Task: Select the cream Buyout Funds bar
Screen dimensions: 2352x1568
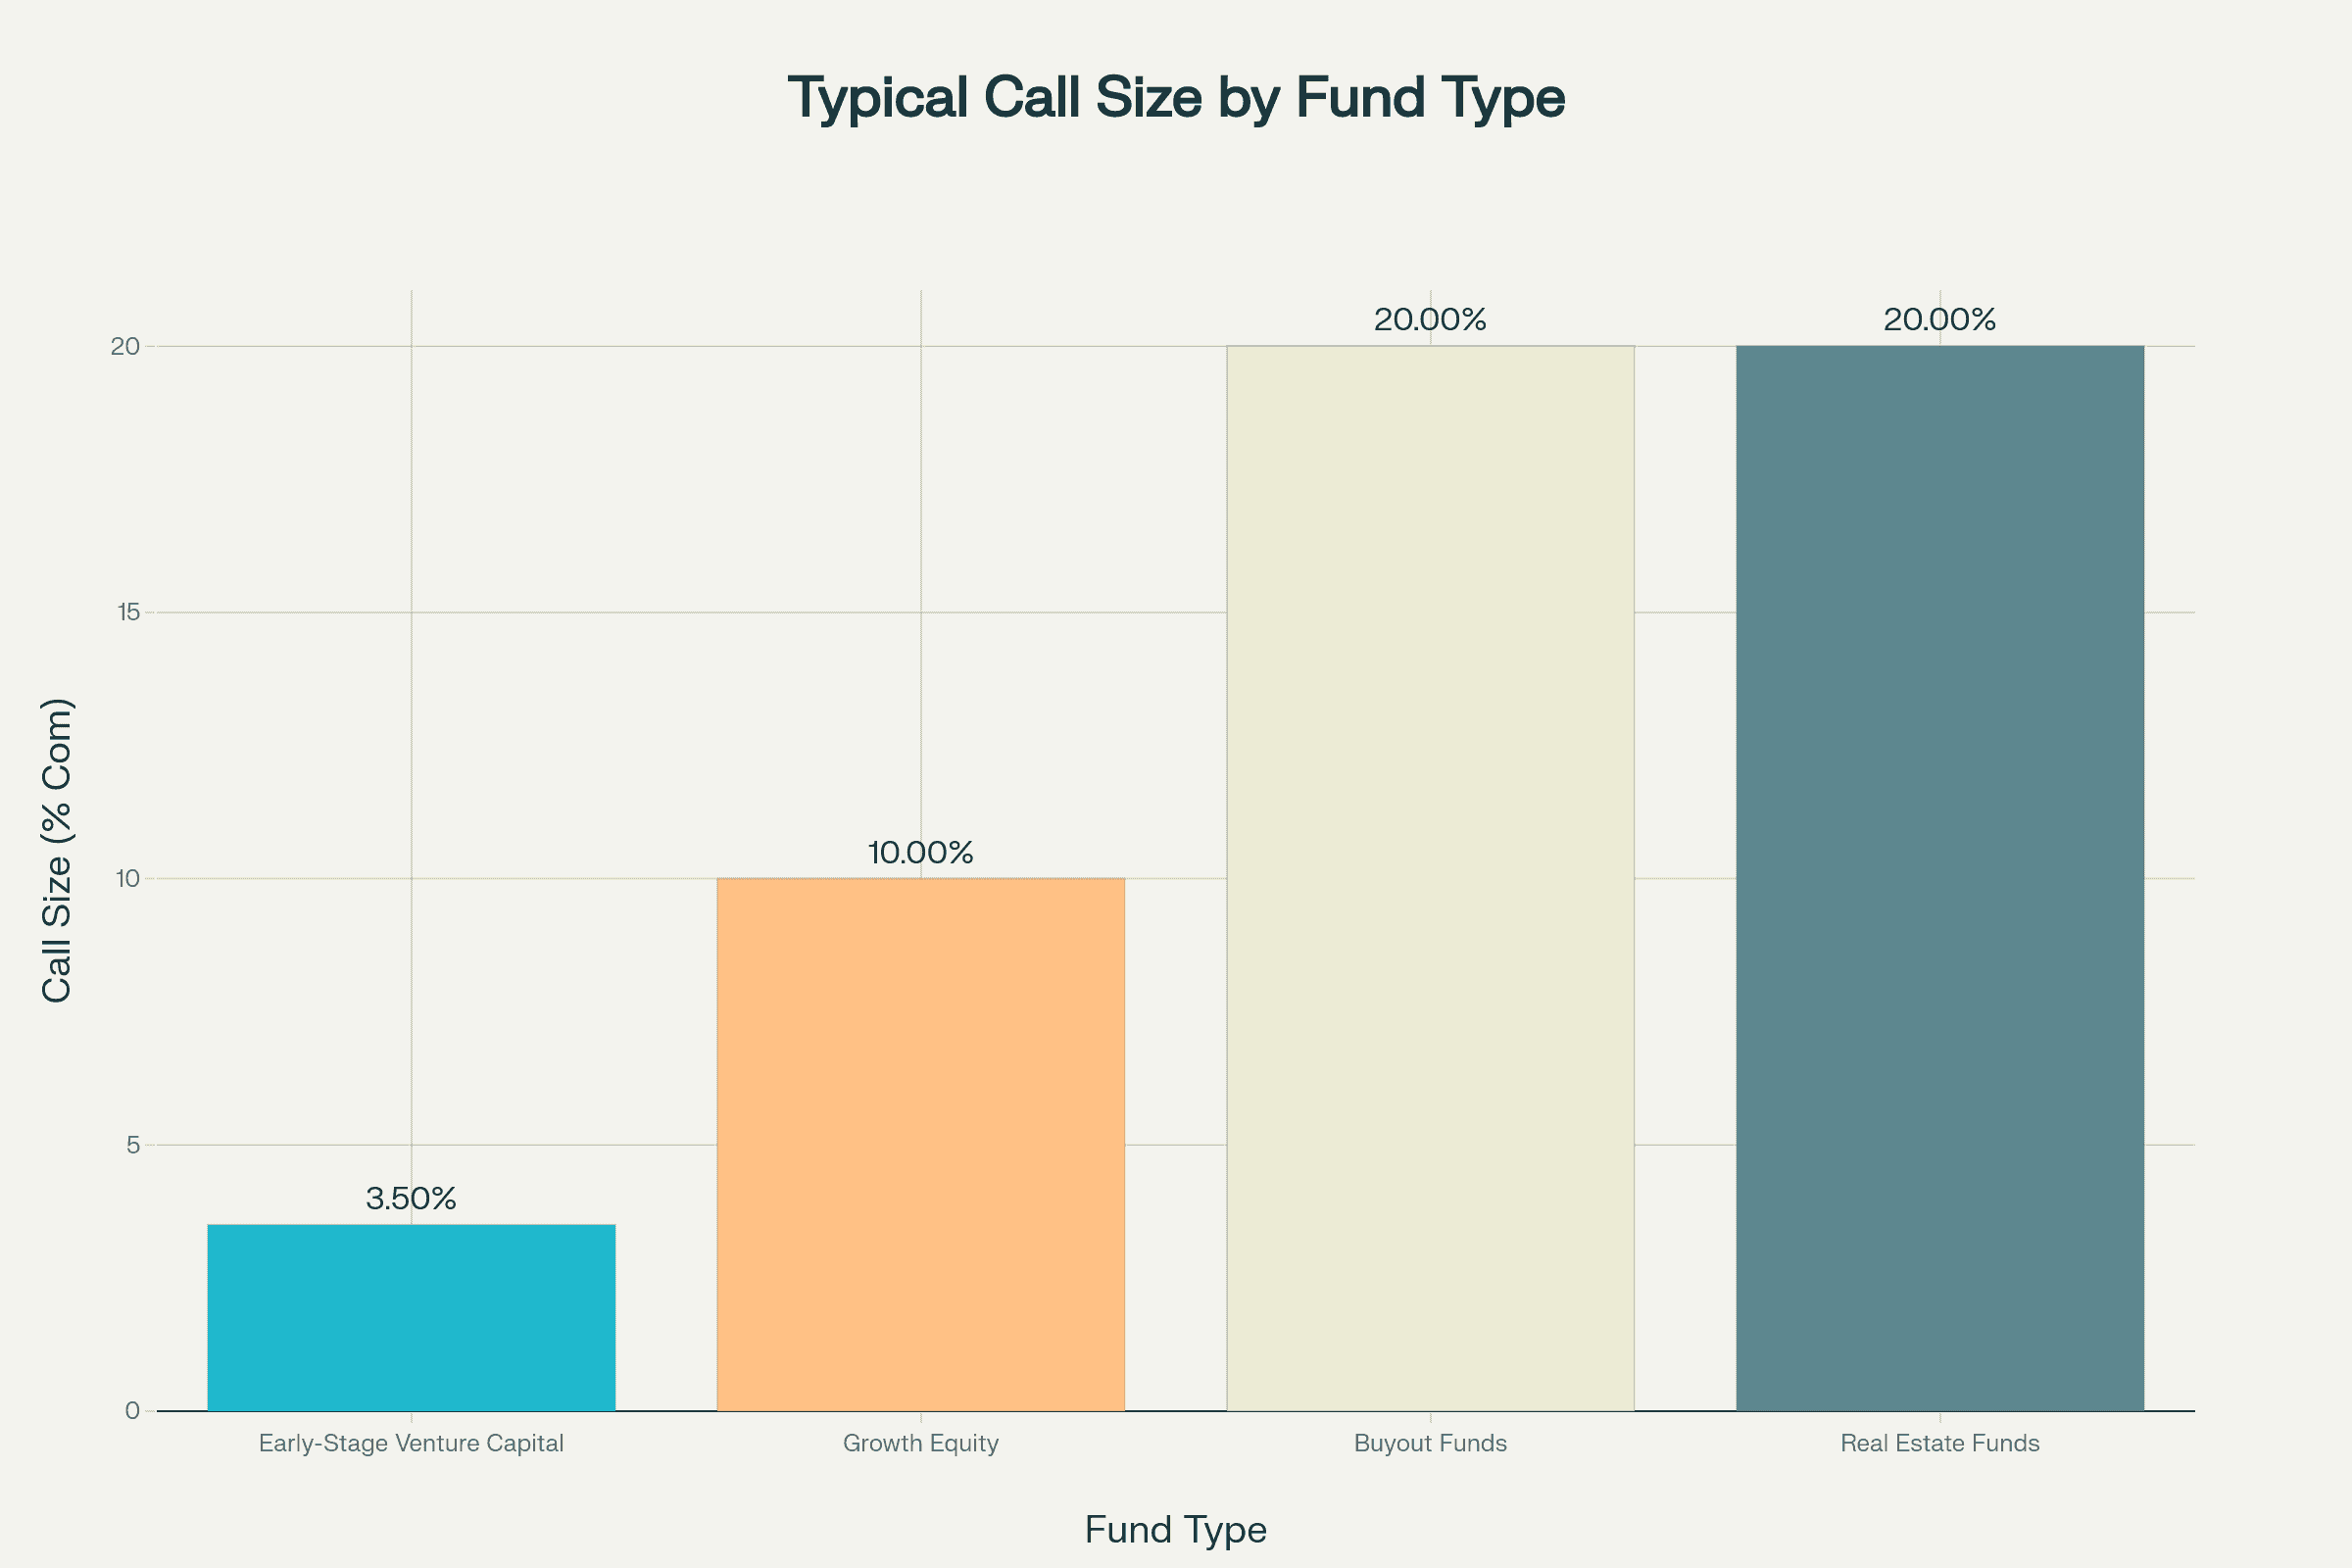Action: [x=1430, y=878]
